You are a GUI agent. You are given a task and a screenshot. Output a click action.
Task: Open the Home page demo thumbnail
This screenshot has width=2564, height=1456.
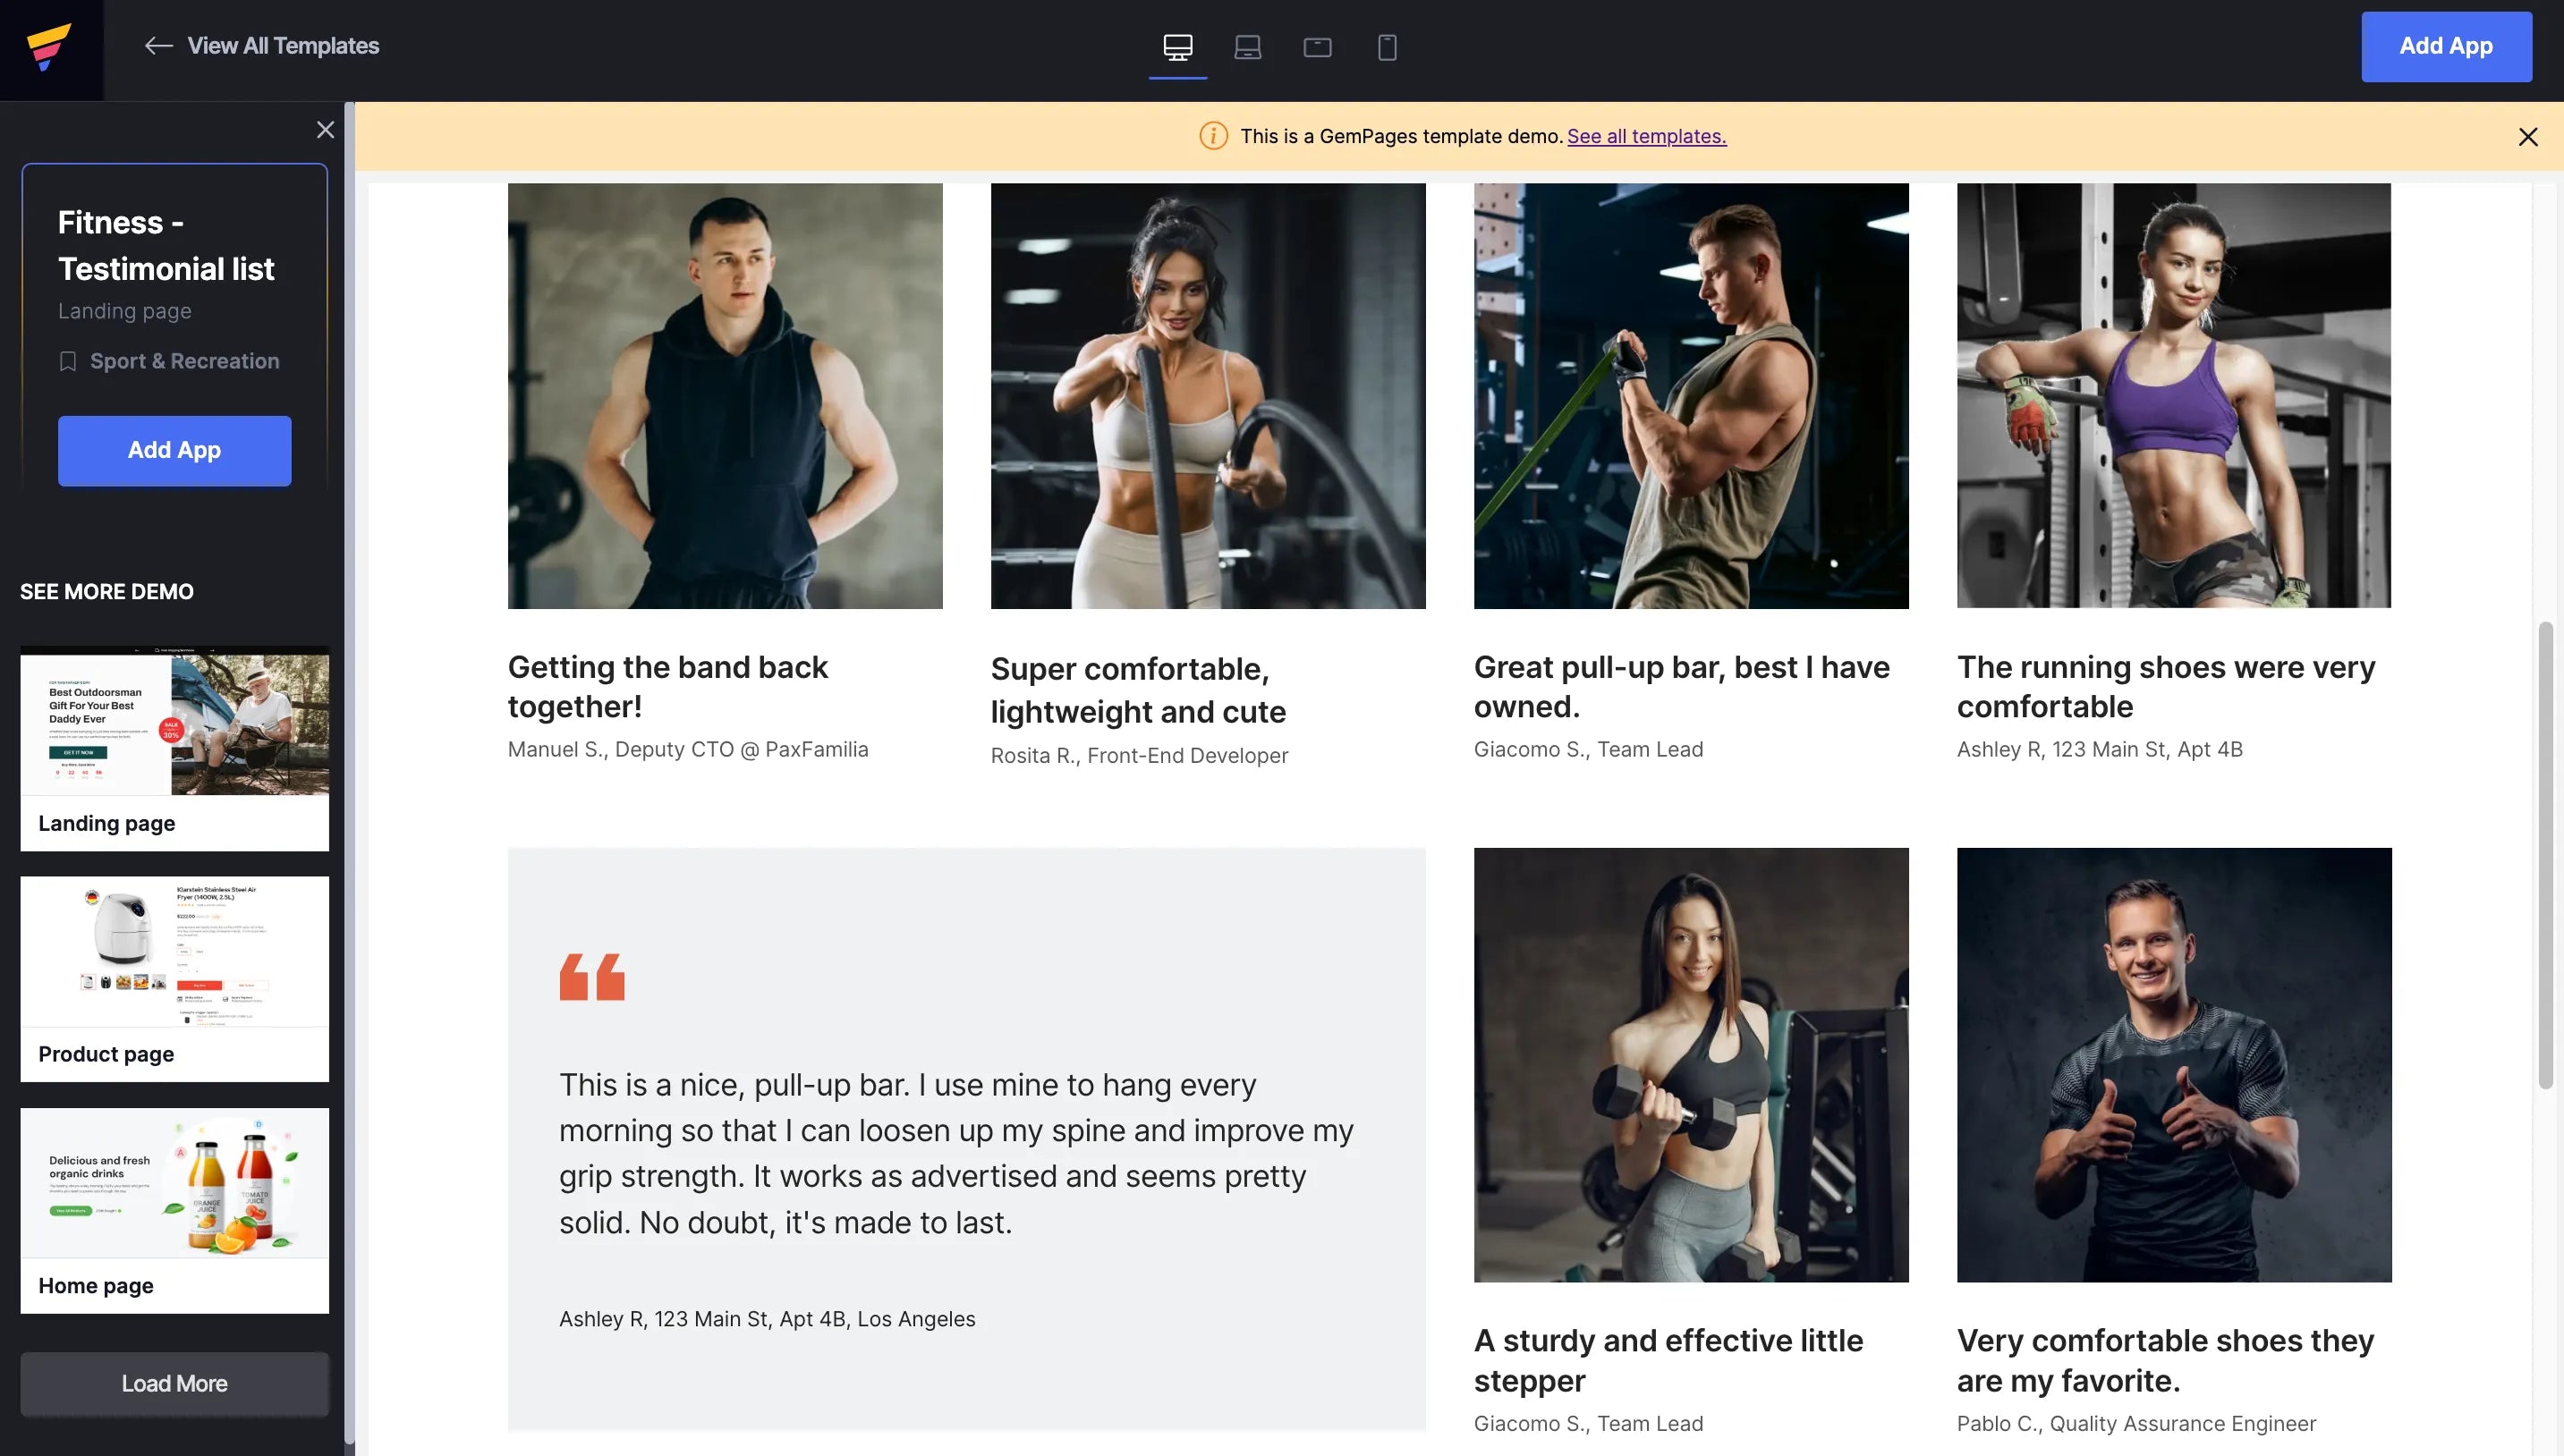coord(174,1183)
